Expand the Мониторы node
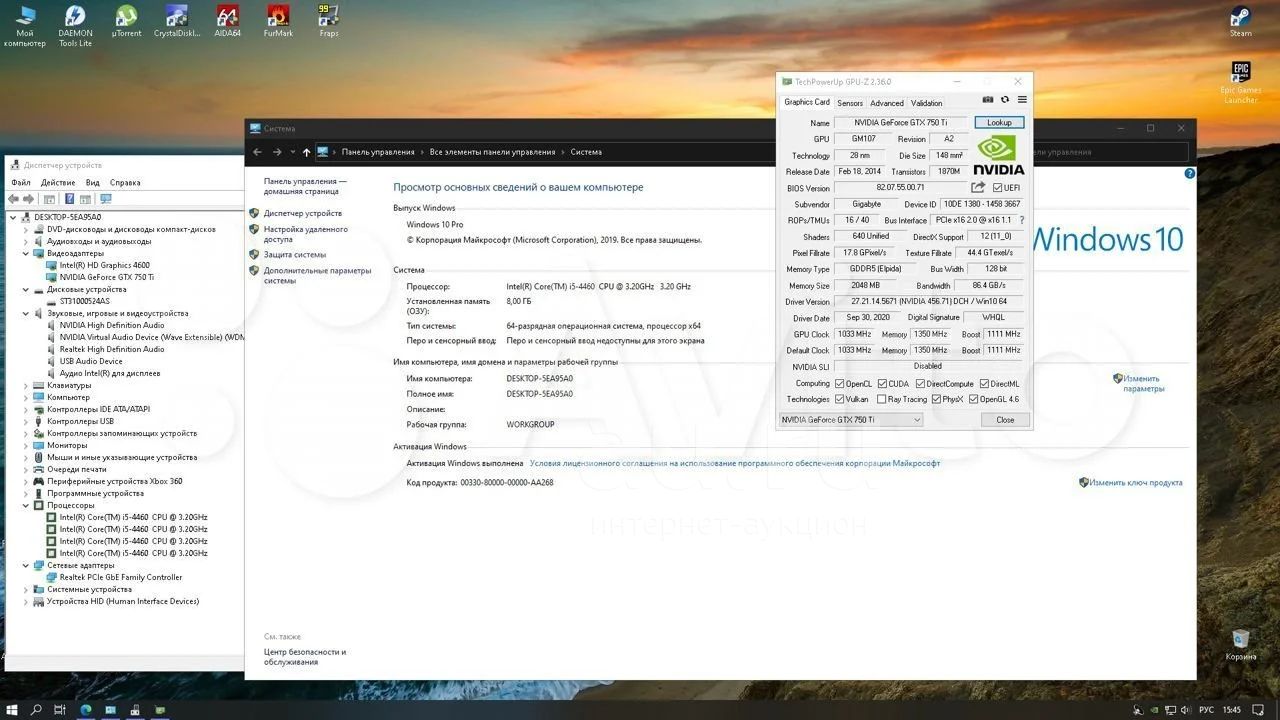 coord(26,445)
